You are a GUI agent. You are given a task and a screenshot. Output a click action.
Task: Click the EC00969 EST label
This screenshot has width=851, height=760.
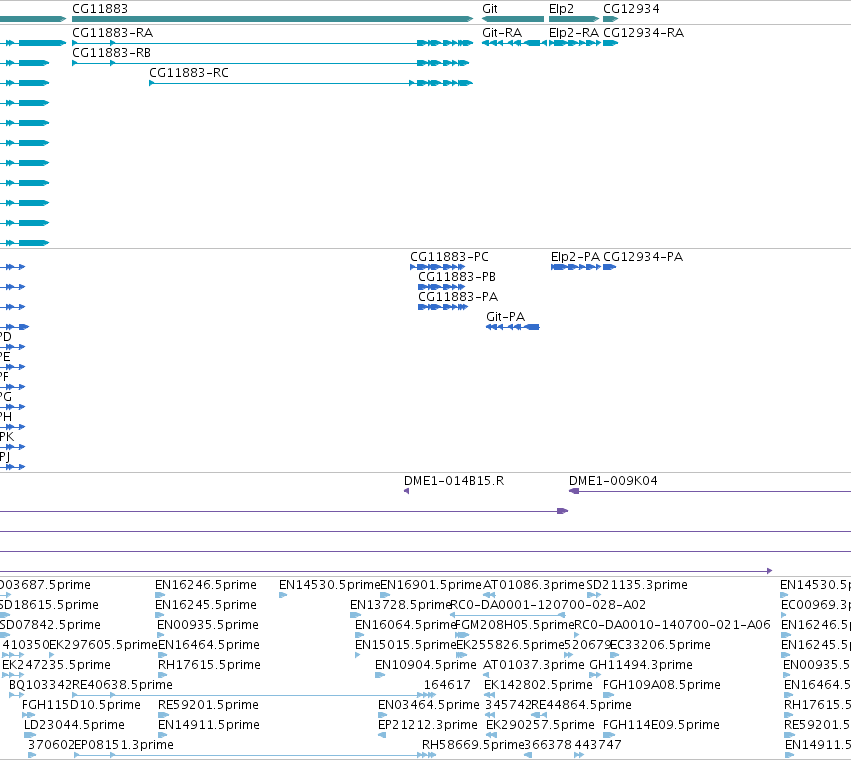(x=816, y=605)
